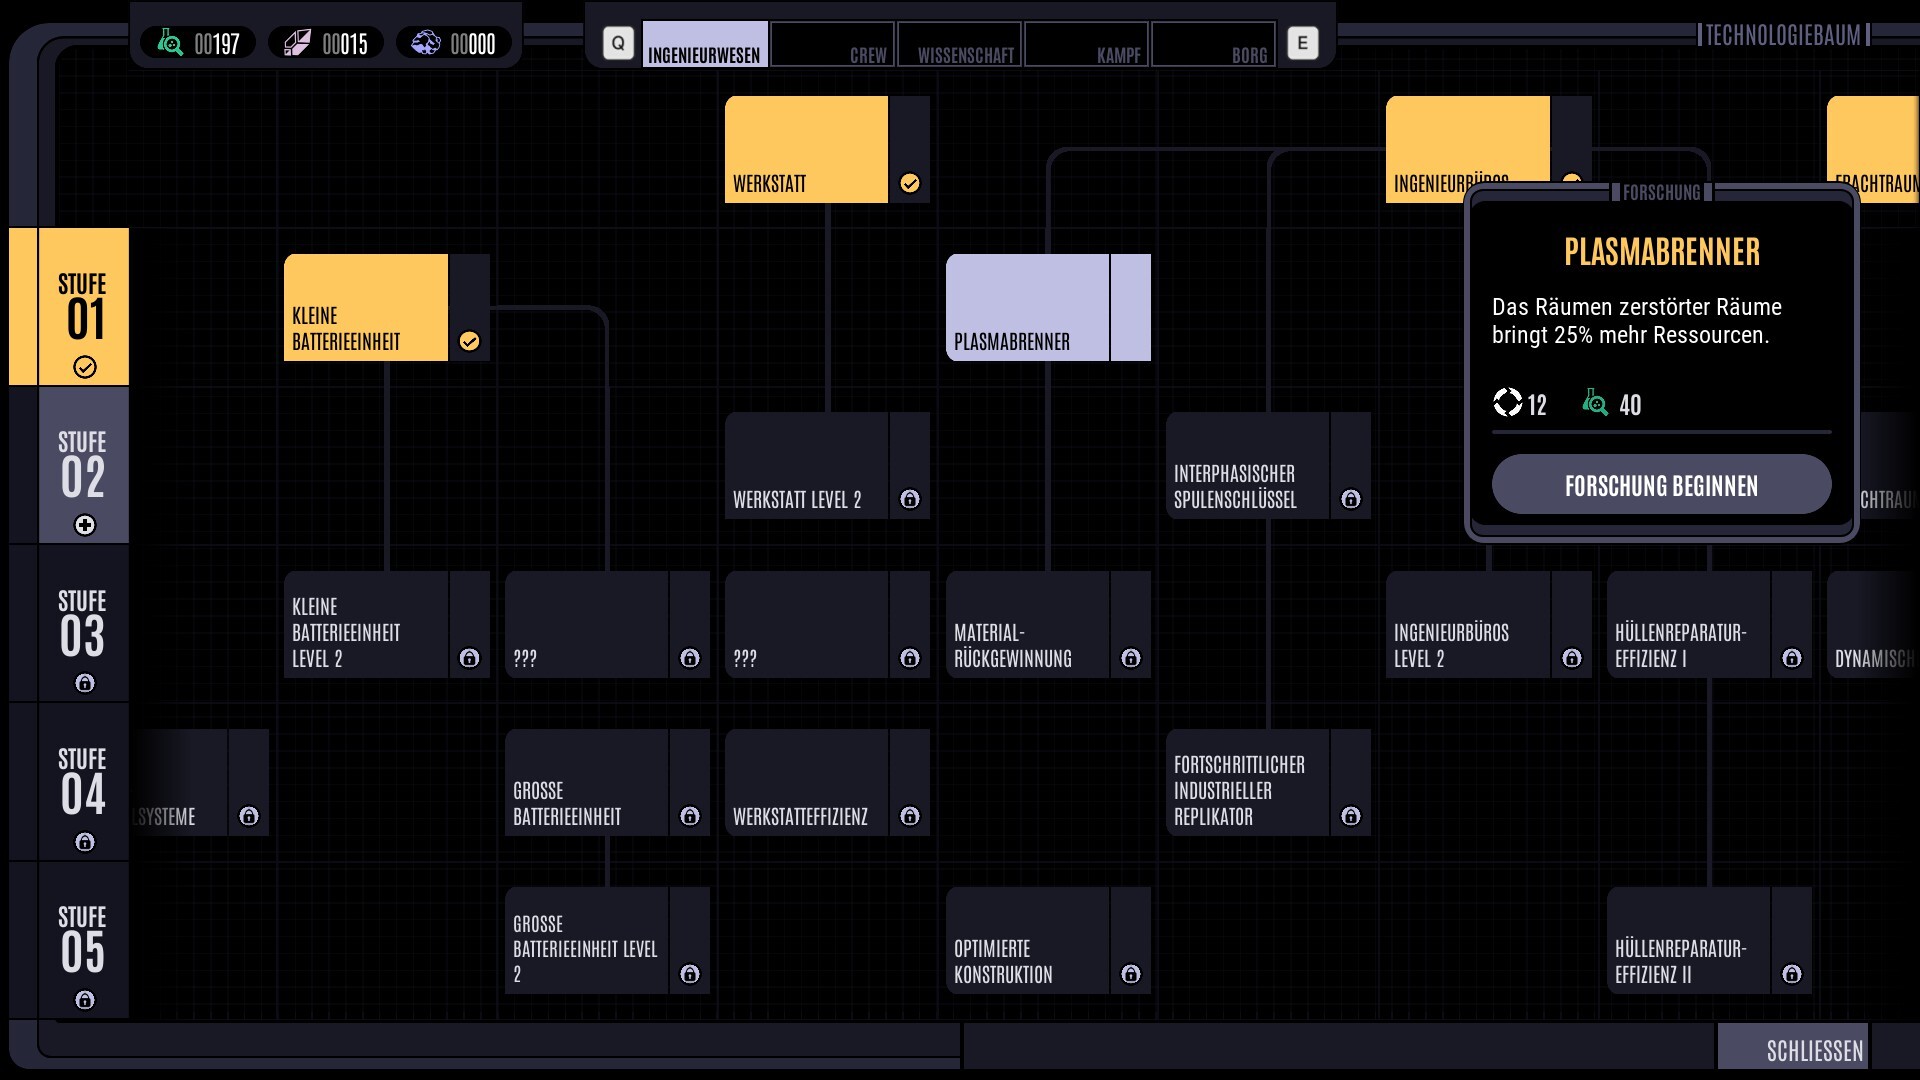Click the research cost icon showing 40
The image size is (1920, 1080).
click(1595, 402)
